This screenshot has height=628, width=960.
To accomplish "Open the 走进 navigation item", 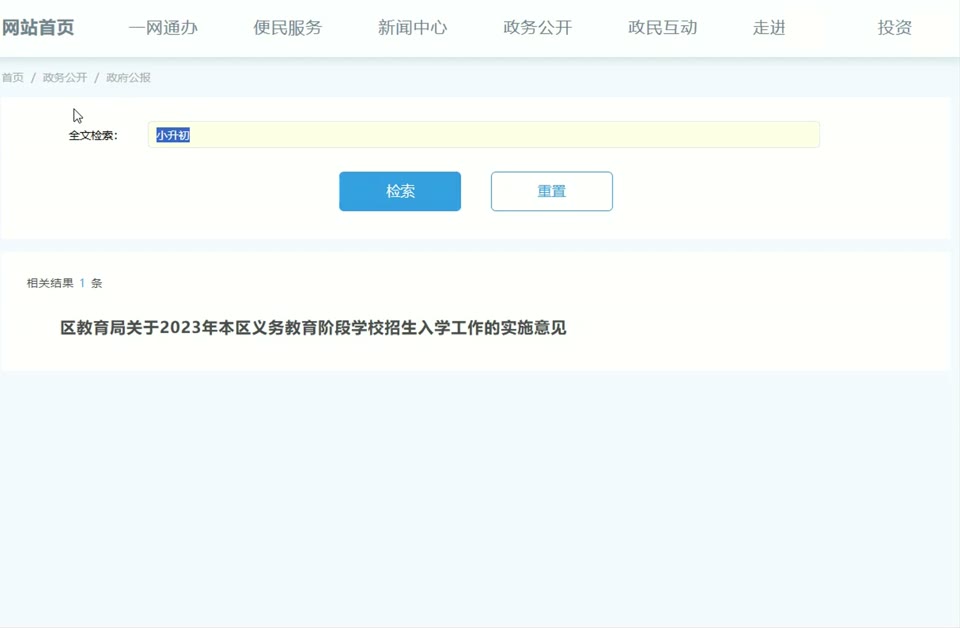I will (769, 28).
